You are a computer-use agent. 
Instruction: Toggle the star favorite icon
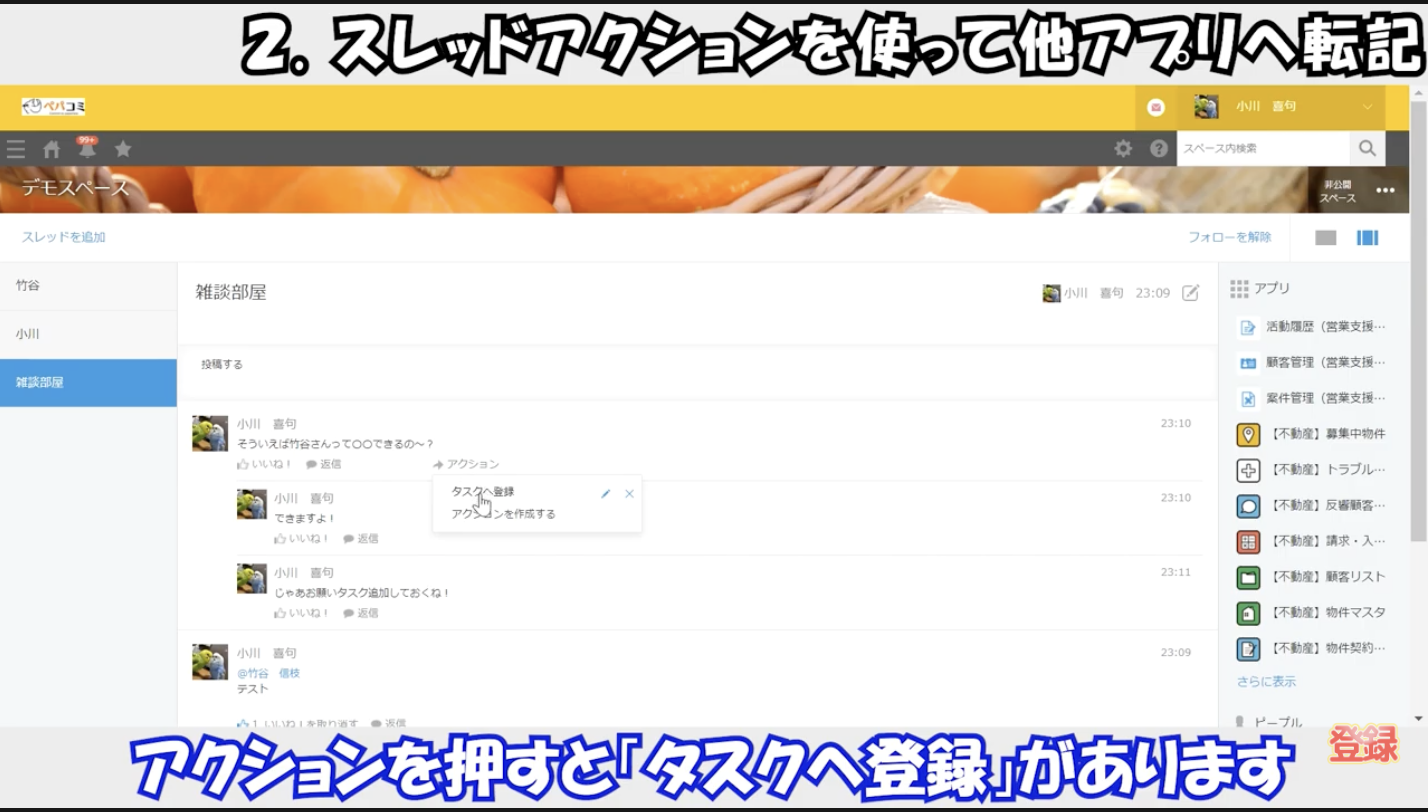click(122, 148)
